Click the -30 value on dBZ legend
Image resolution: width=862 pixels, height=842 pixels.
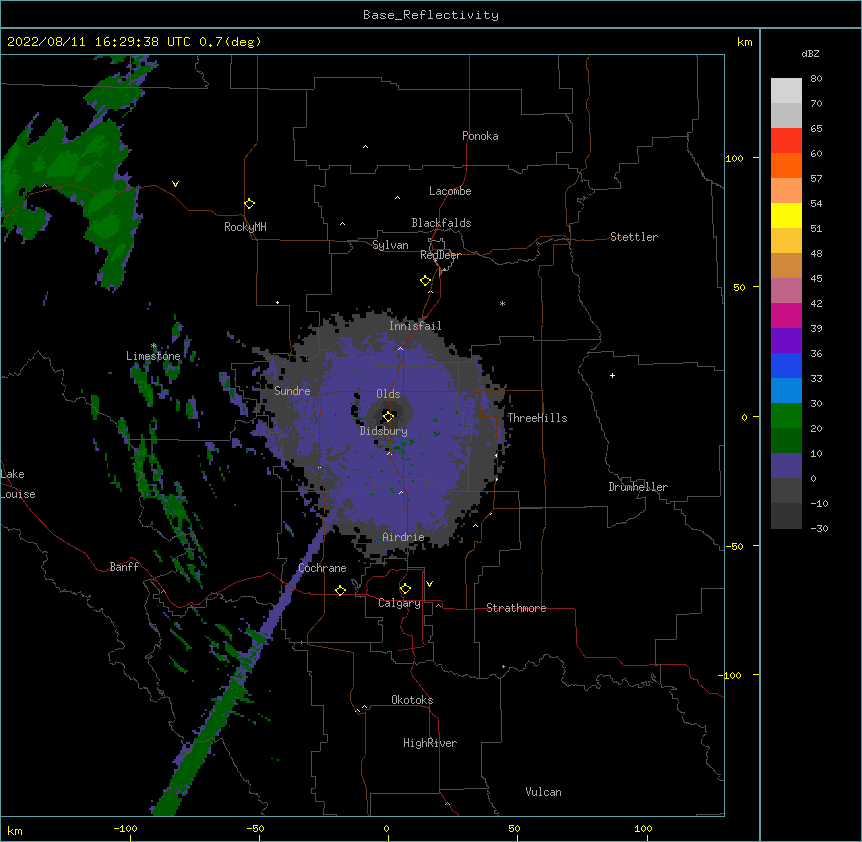[x=819, y=529]
